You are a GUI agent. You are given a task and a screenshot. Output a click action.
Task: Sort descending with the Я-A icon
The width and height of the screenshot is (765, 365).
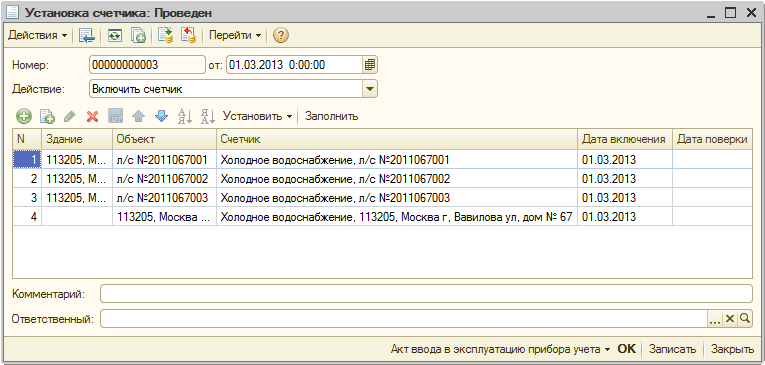(x=208, y=116)
